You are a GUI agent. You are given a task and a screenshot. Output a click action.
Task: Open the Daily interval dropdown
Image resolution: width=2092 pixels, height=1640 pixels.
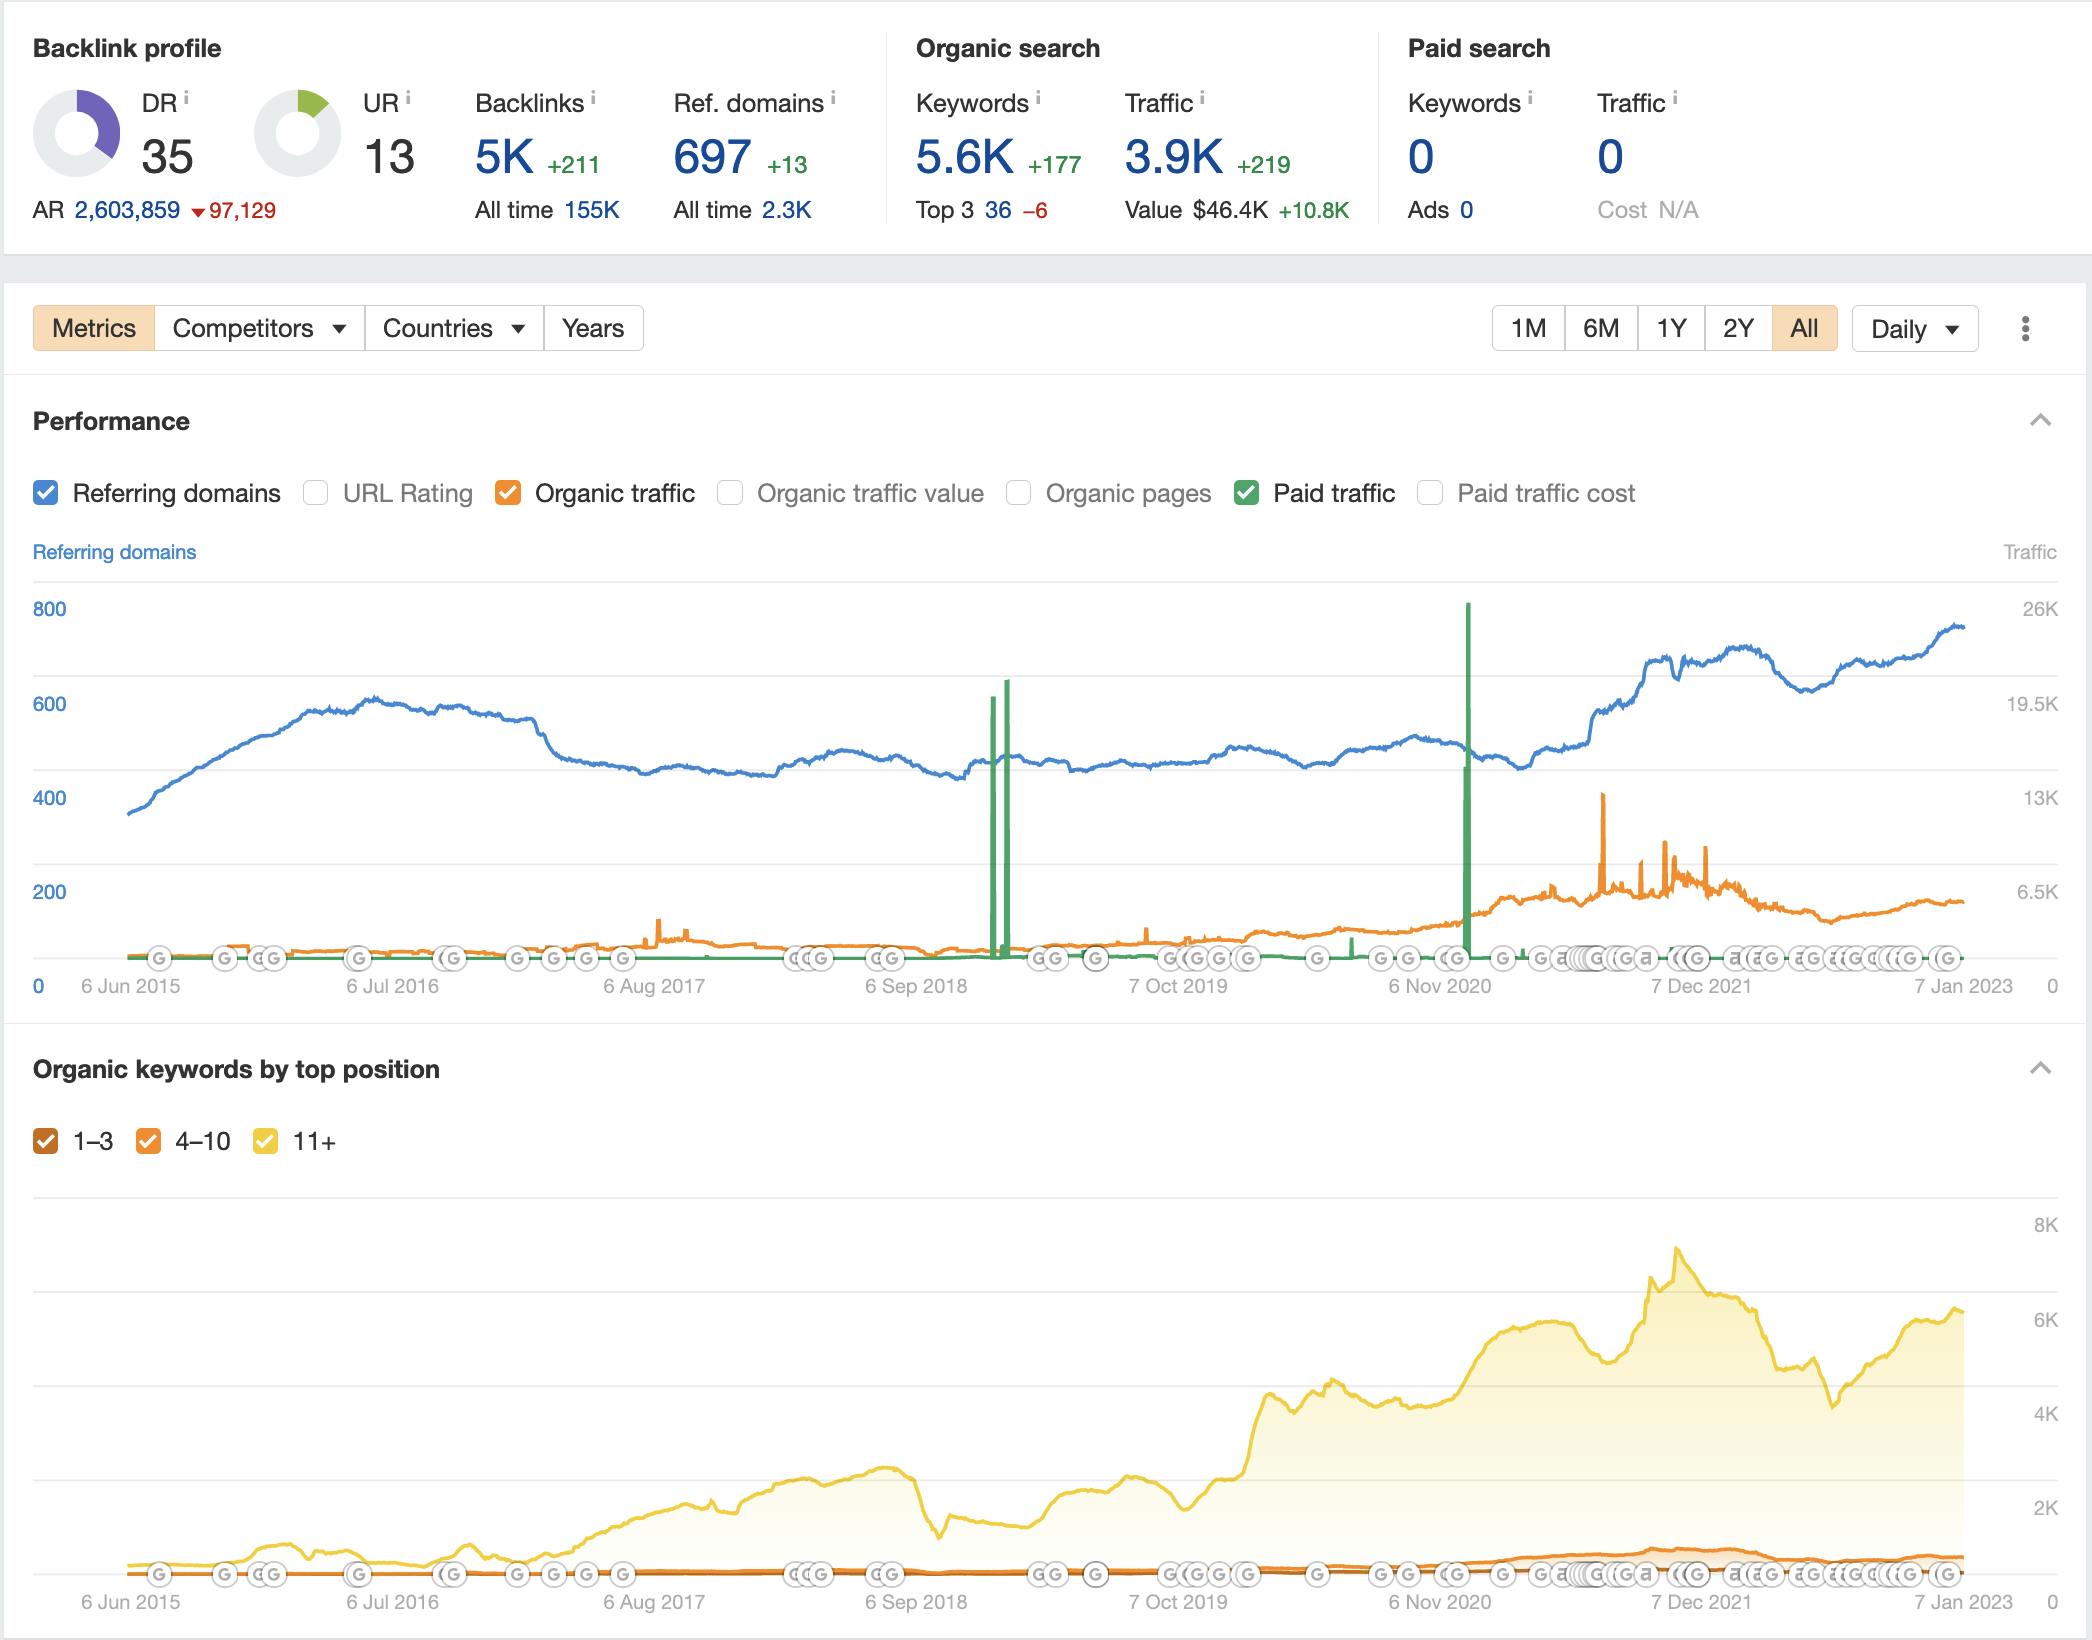coord(1915,329)
